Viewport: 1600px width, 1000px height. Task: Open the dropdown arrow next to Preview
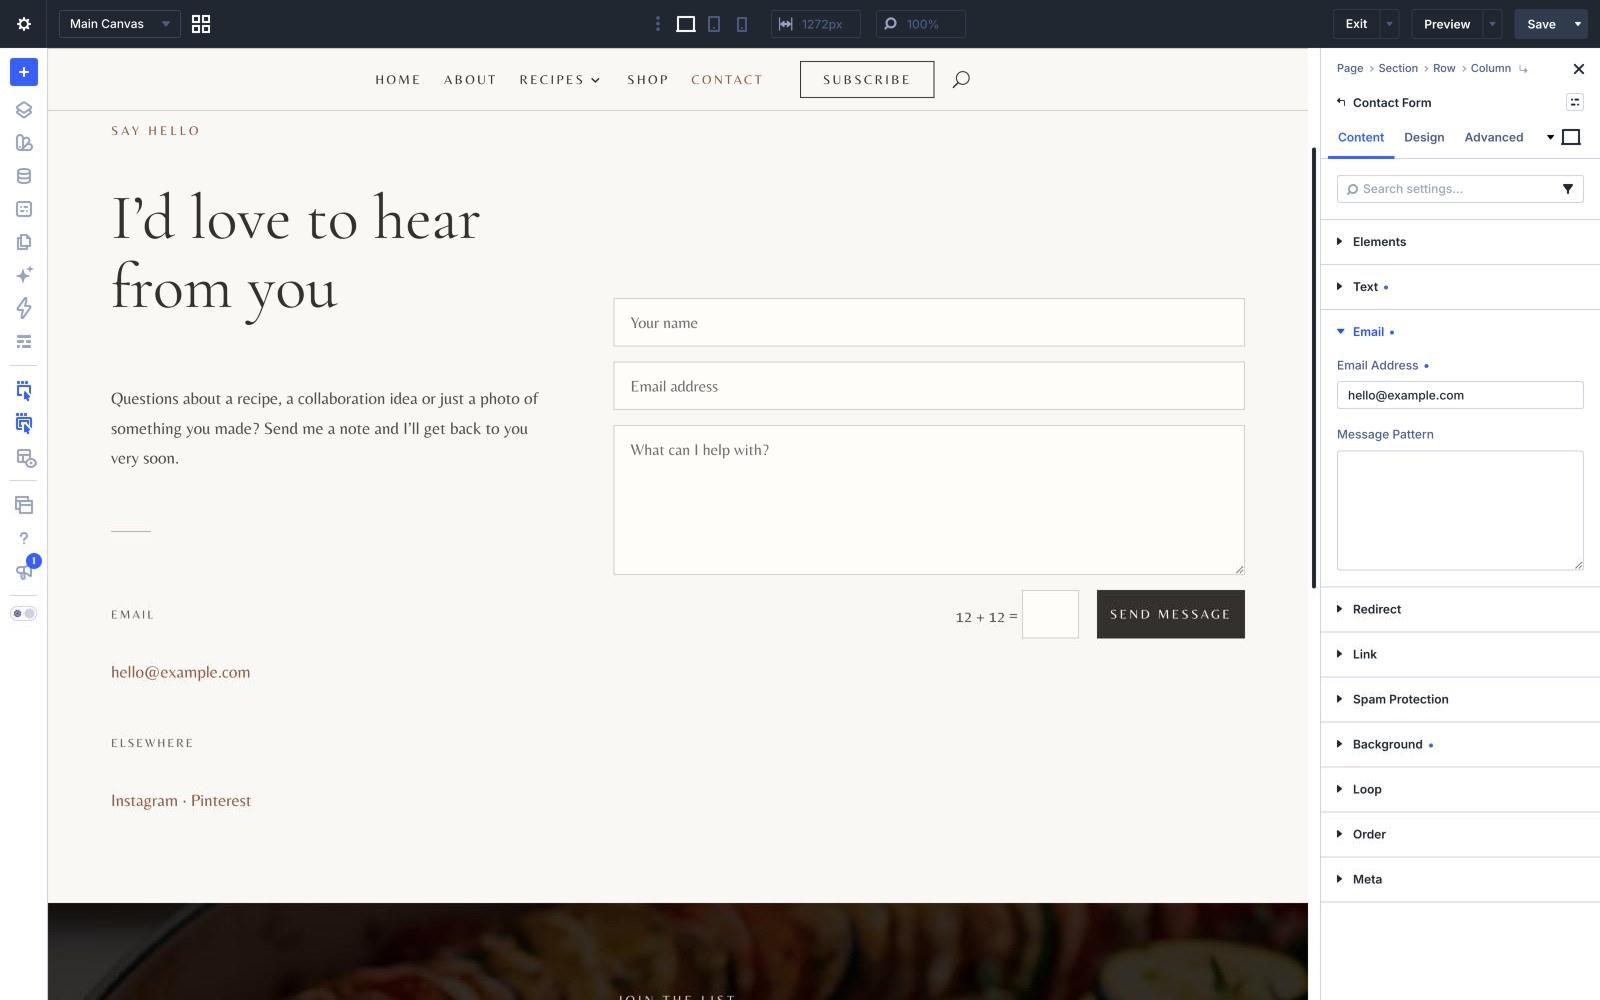point(1492,24)
